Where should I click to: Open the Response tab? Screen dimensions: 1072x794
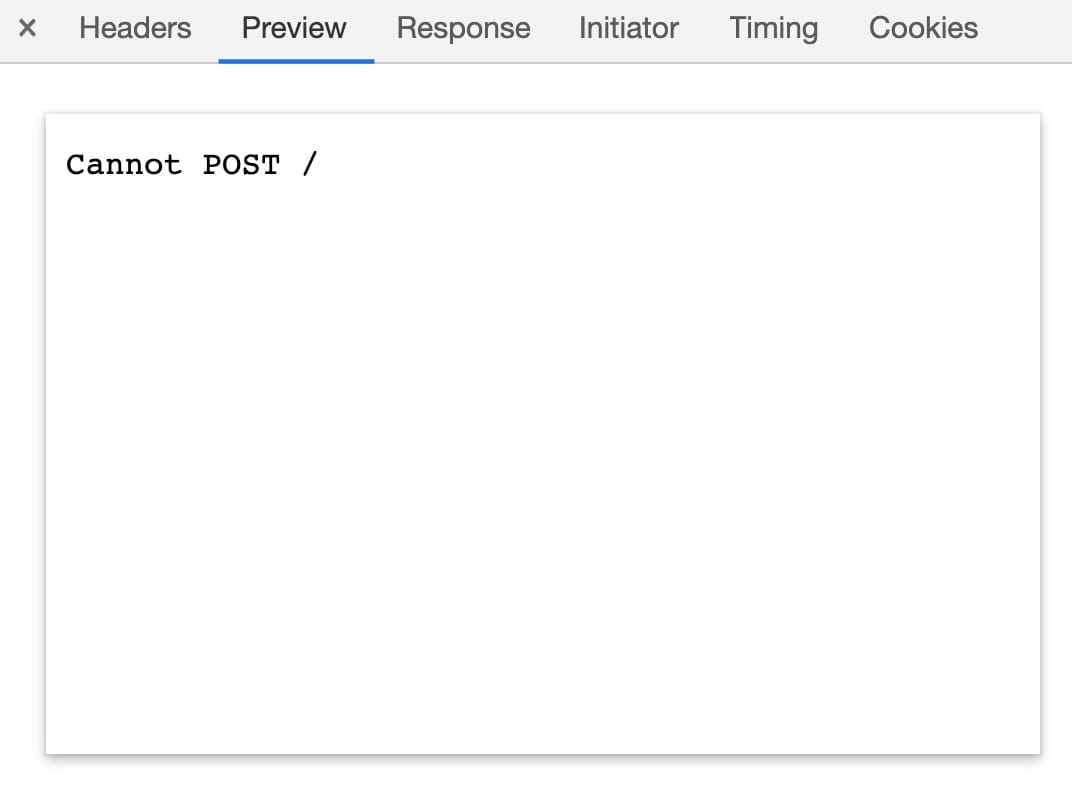coord(464,29)
